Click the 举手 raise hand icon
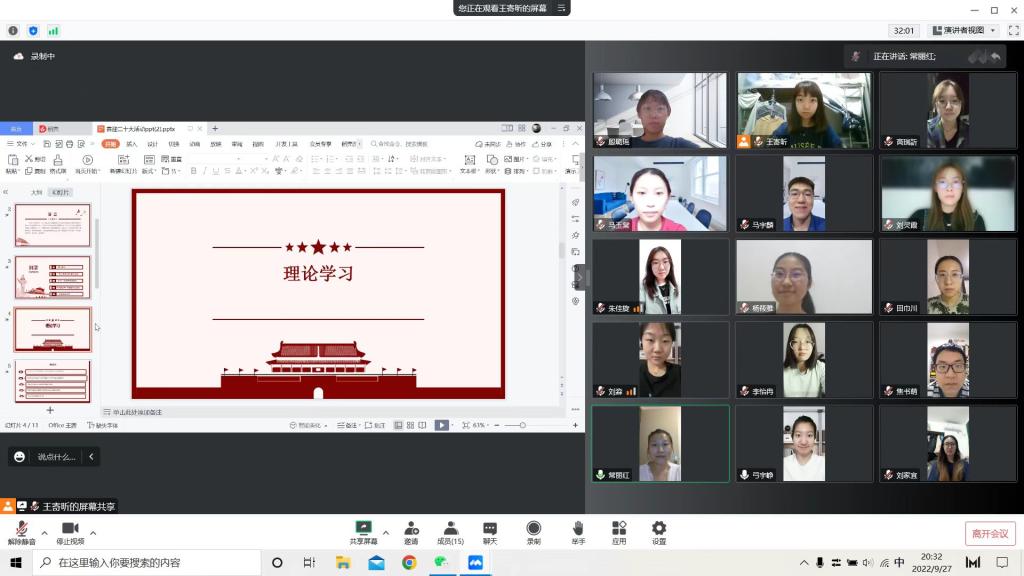This screenshot has height=576, width=1024. click(578, 532)
